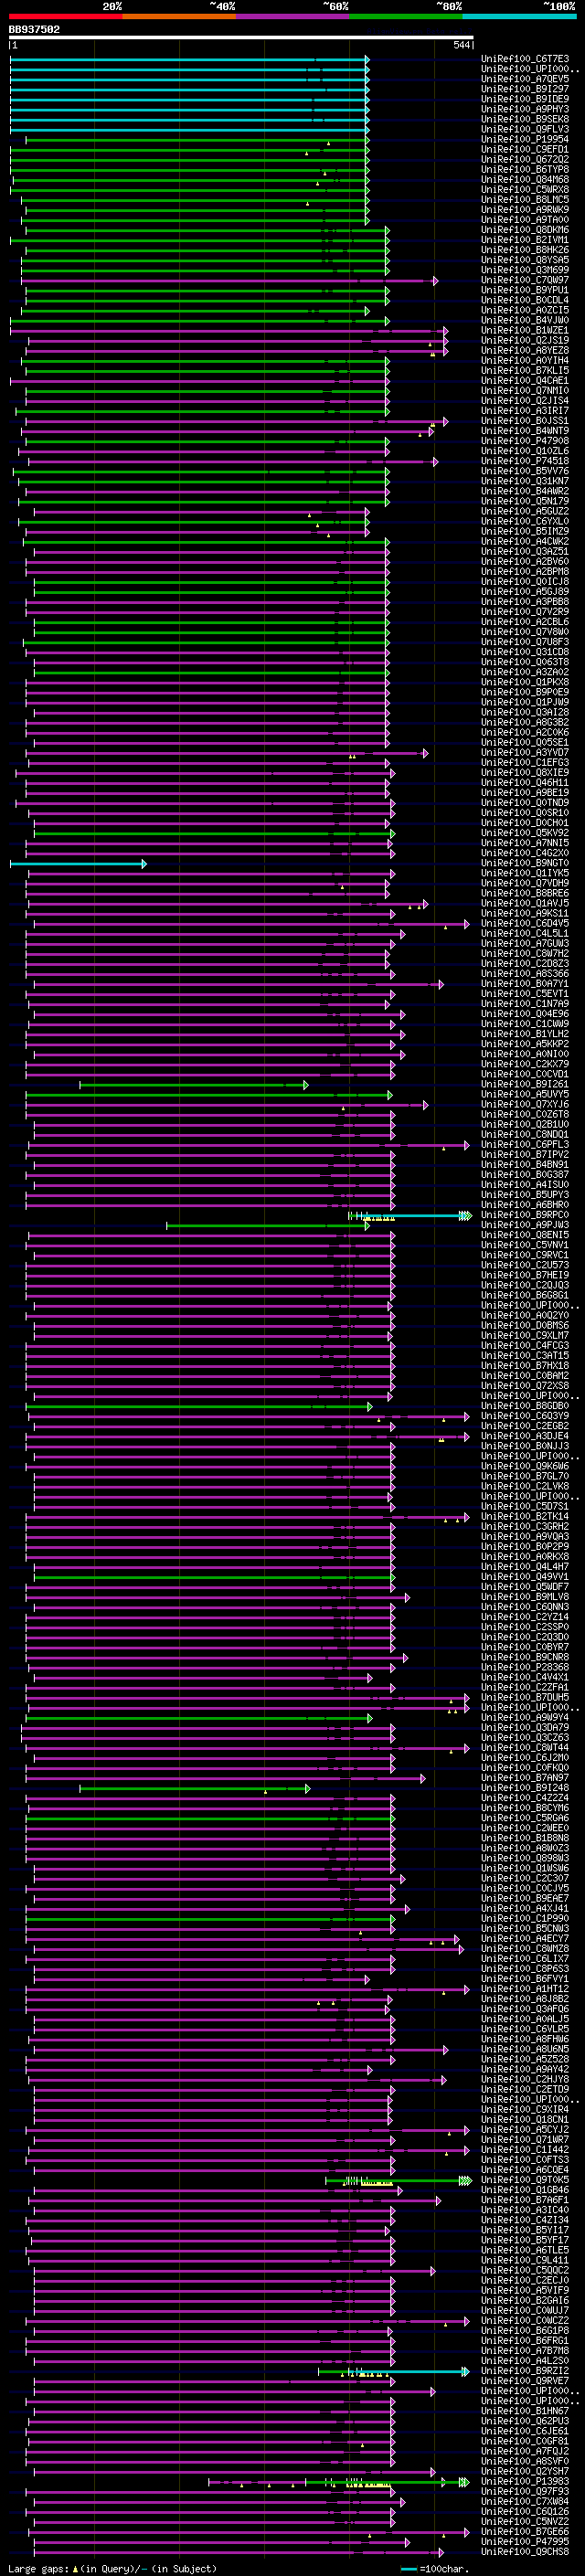Select hit label UniRef100_Q1IYK5
The width and height of the screenshot is (585, 2576).
[525, 873]
